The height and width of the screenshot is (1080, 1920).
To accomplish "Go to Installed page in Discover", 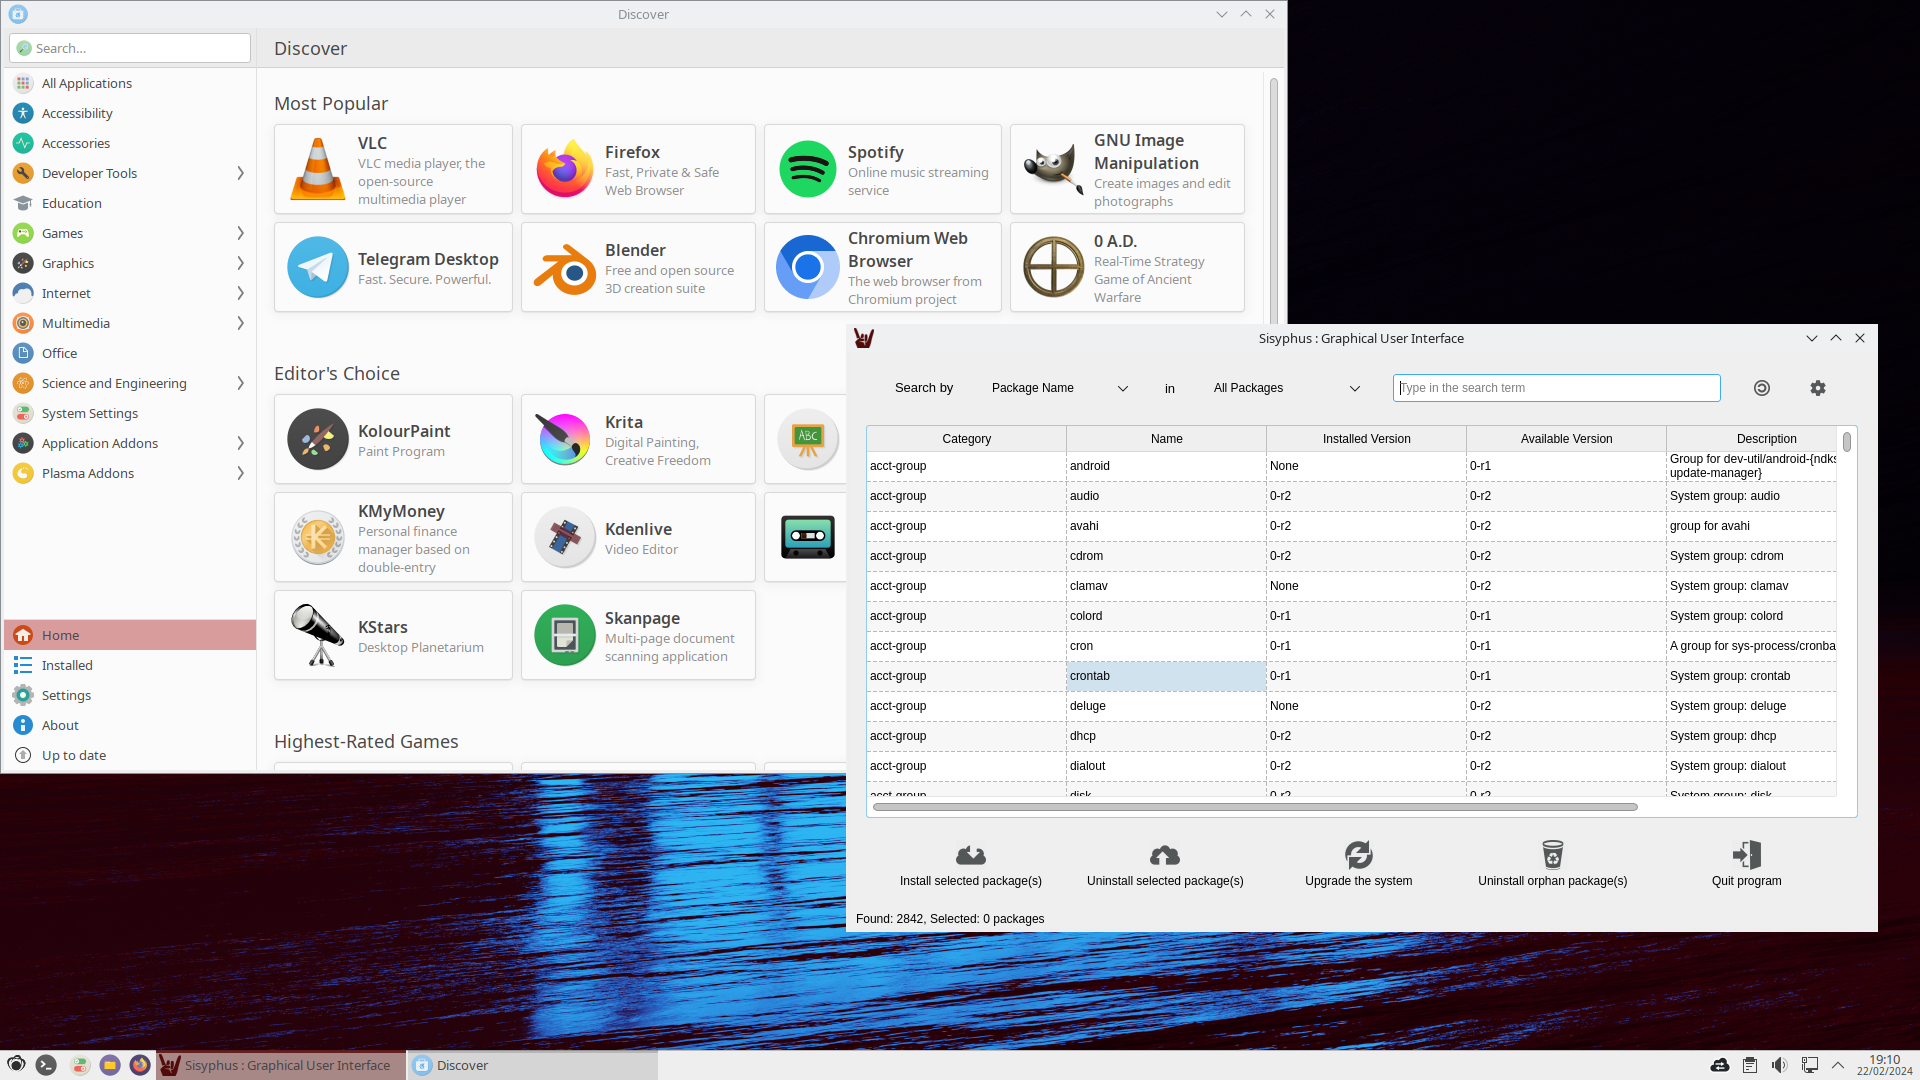I will (x=130, y=665).
